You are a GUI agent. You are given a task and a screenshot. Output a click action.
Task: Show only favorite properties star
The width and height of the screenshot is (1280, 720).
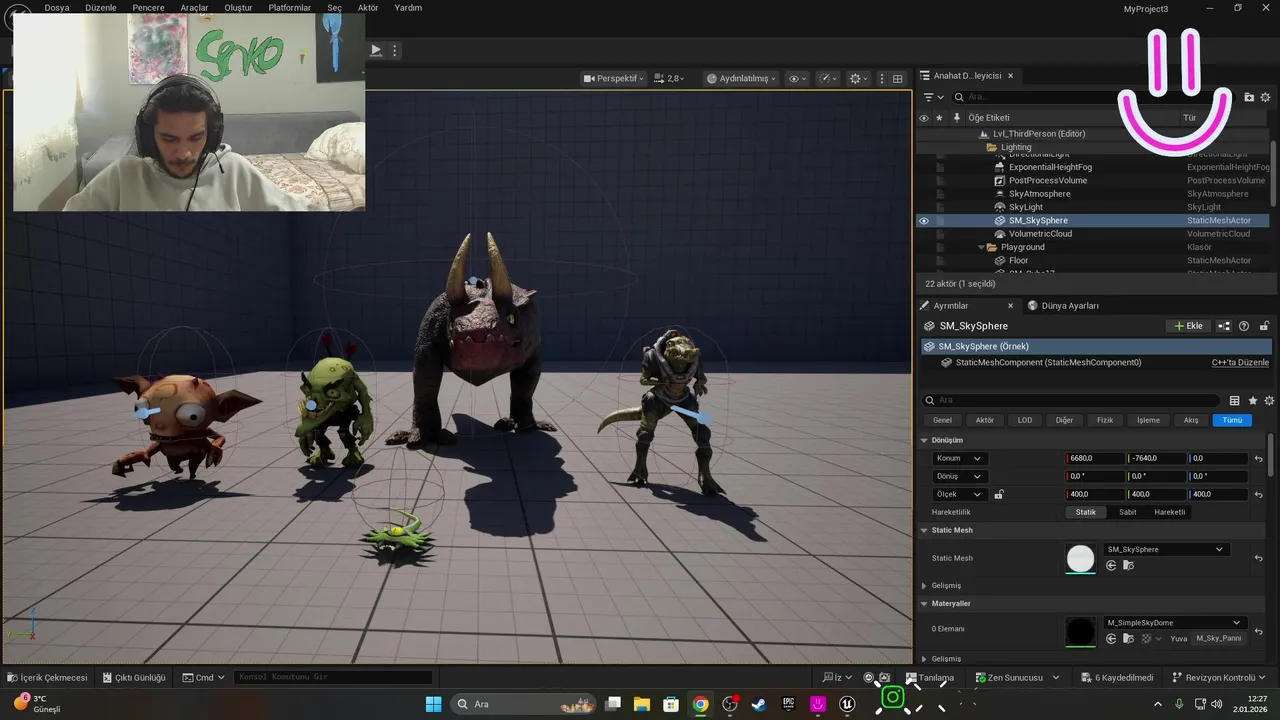coord(1252,401)
